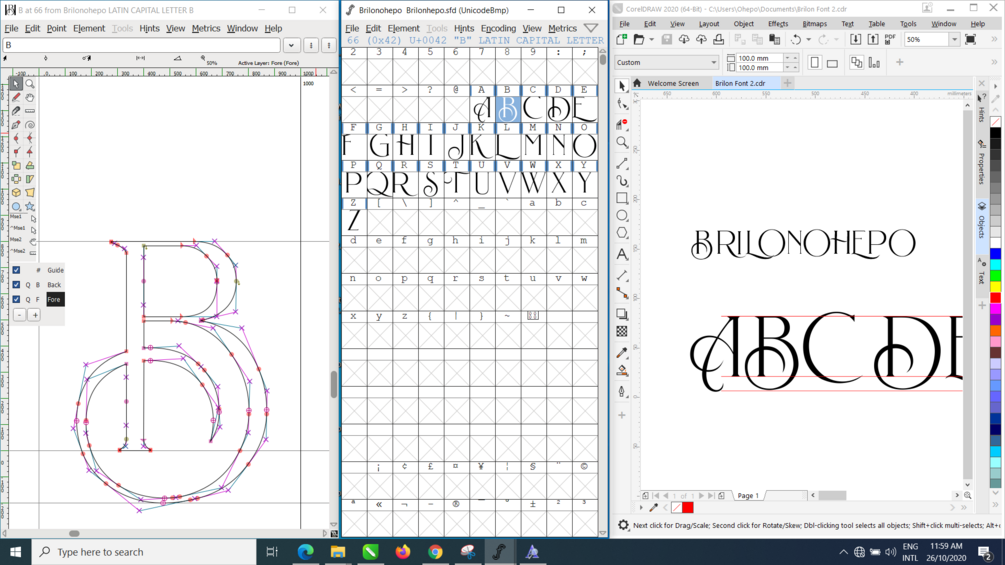Toggle the Fore layer visibility checkbox
This screenshot has height=565, width=1005.
16,299
